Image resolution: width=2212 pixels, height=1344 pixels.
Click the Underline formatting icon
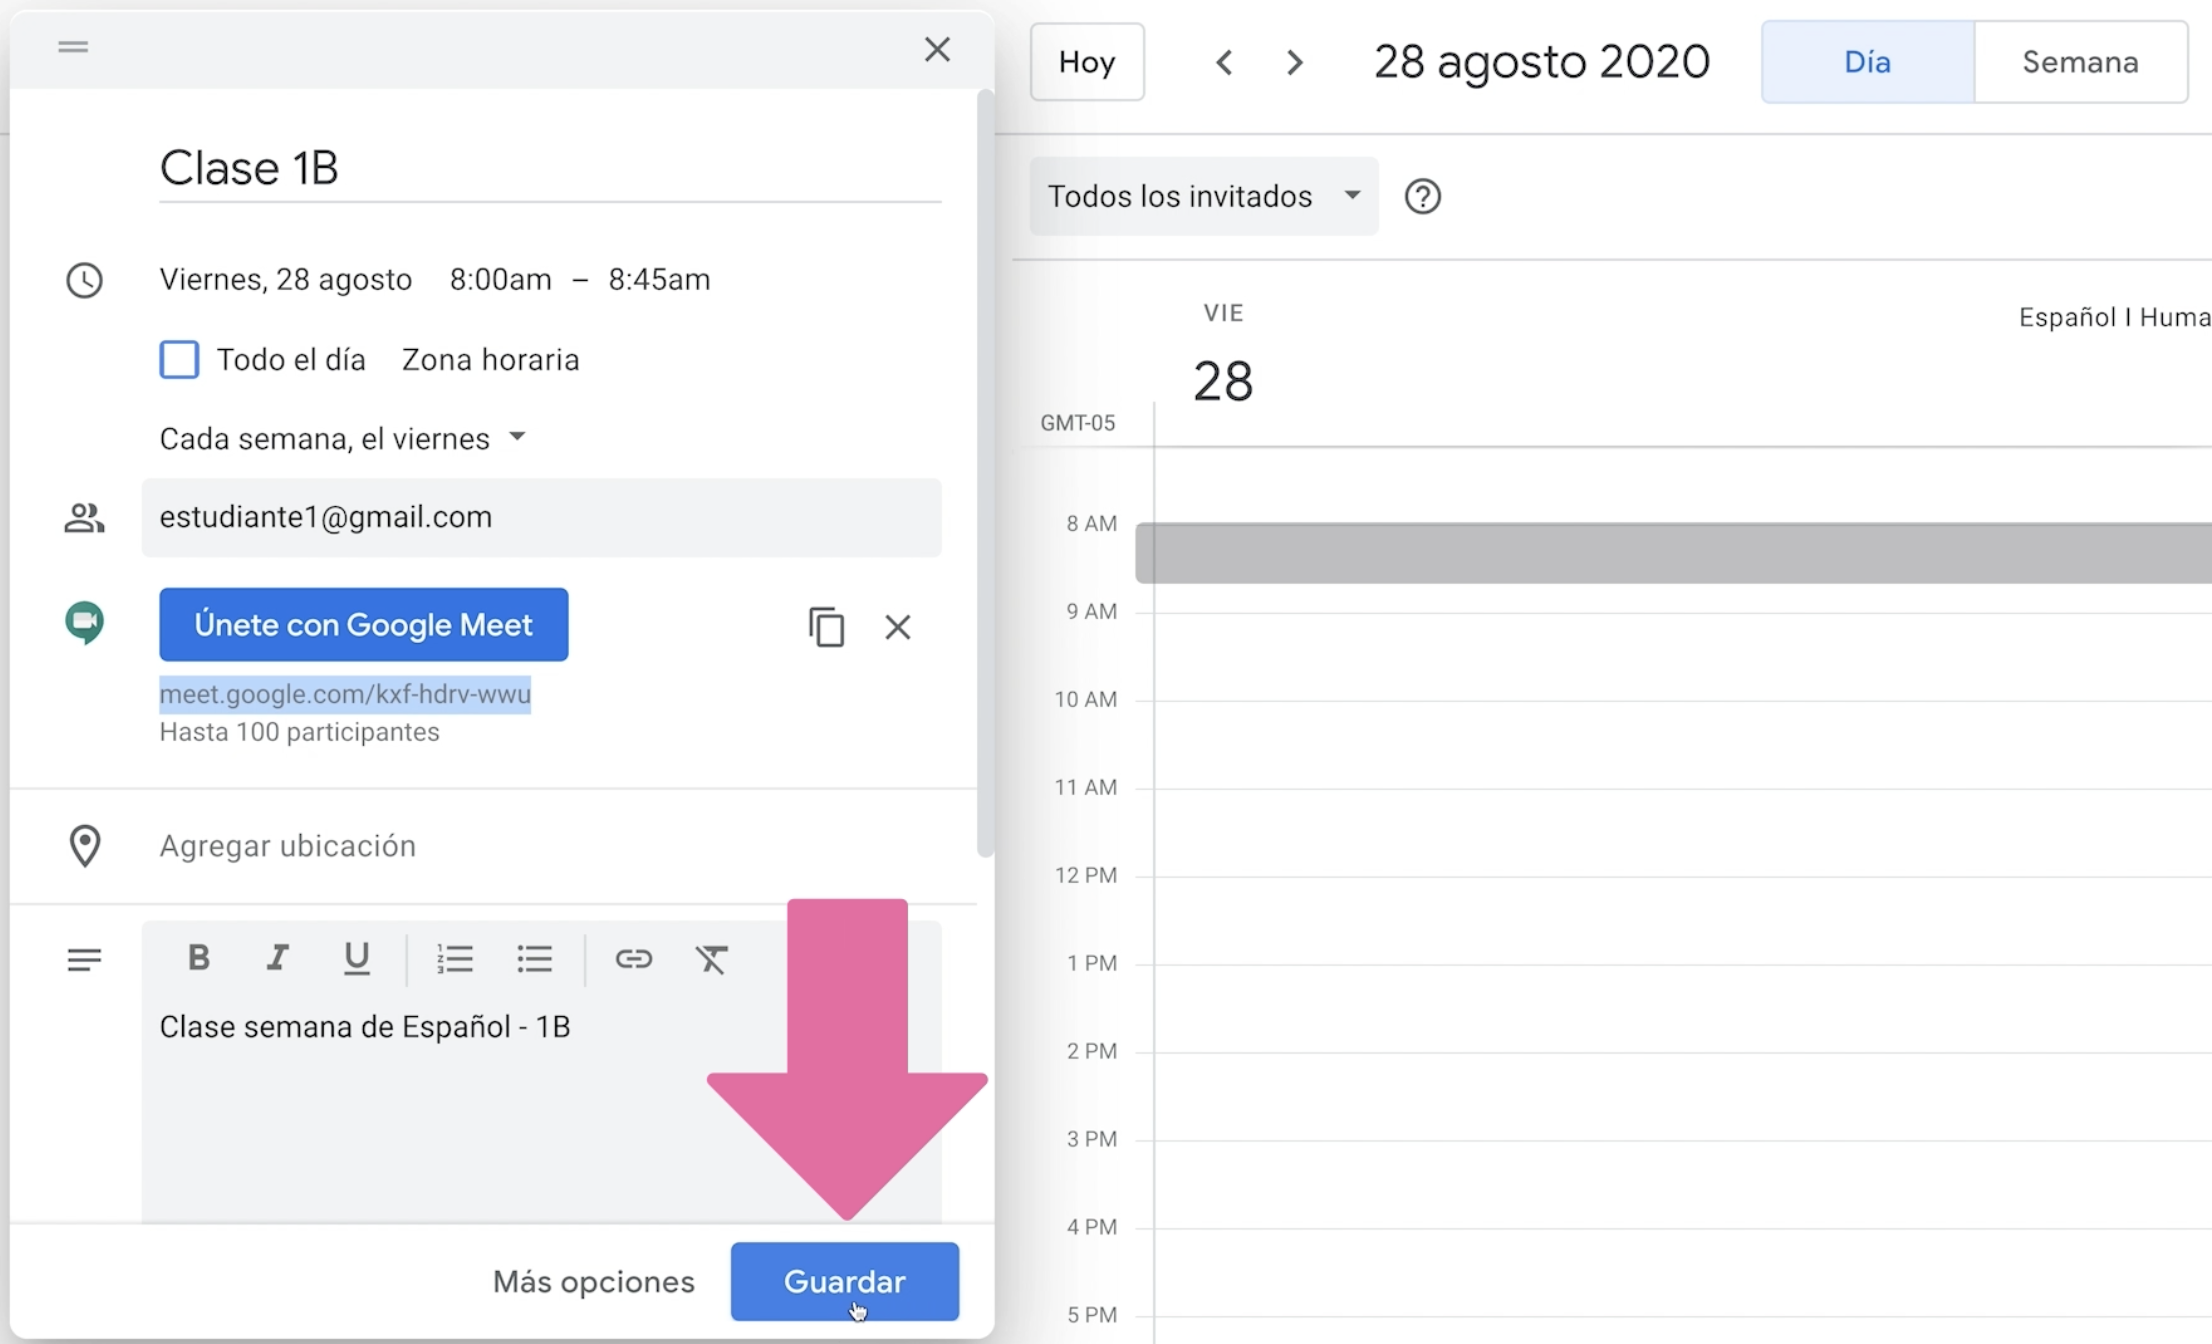tap(354, 959)
